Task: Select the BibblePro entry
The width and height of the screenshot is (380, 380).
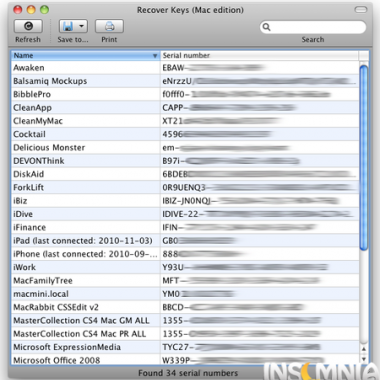Action: (185, 94)
